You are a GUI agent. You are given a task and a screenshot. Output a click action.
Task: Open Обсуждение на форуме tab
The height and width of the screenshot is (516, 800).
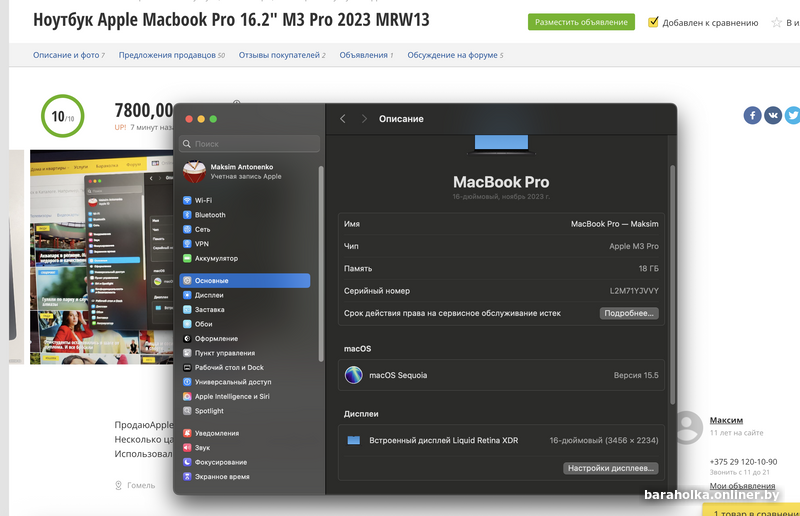[x=455, y=55]
